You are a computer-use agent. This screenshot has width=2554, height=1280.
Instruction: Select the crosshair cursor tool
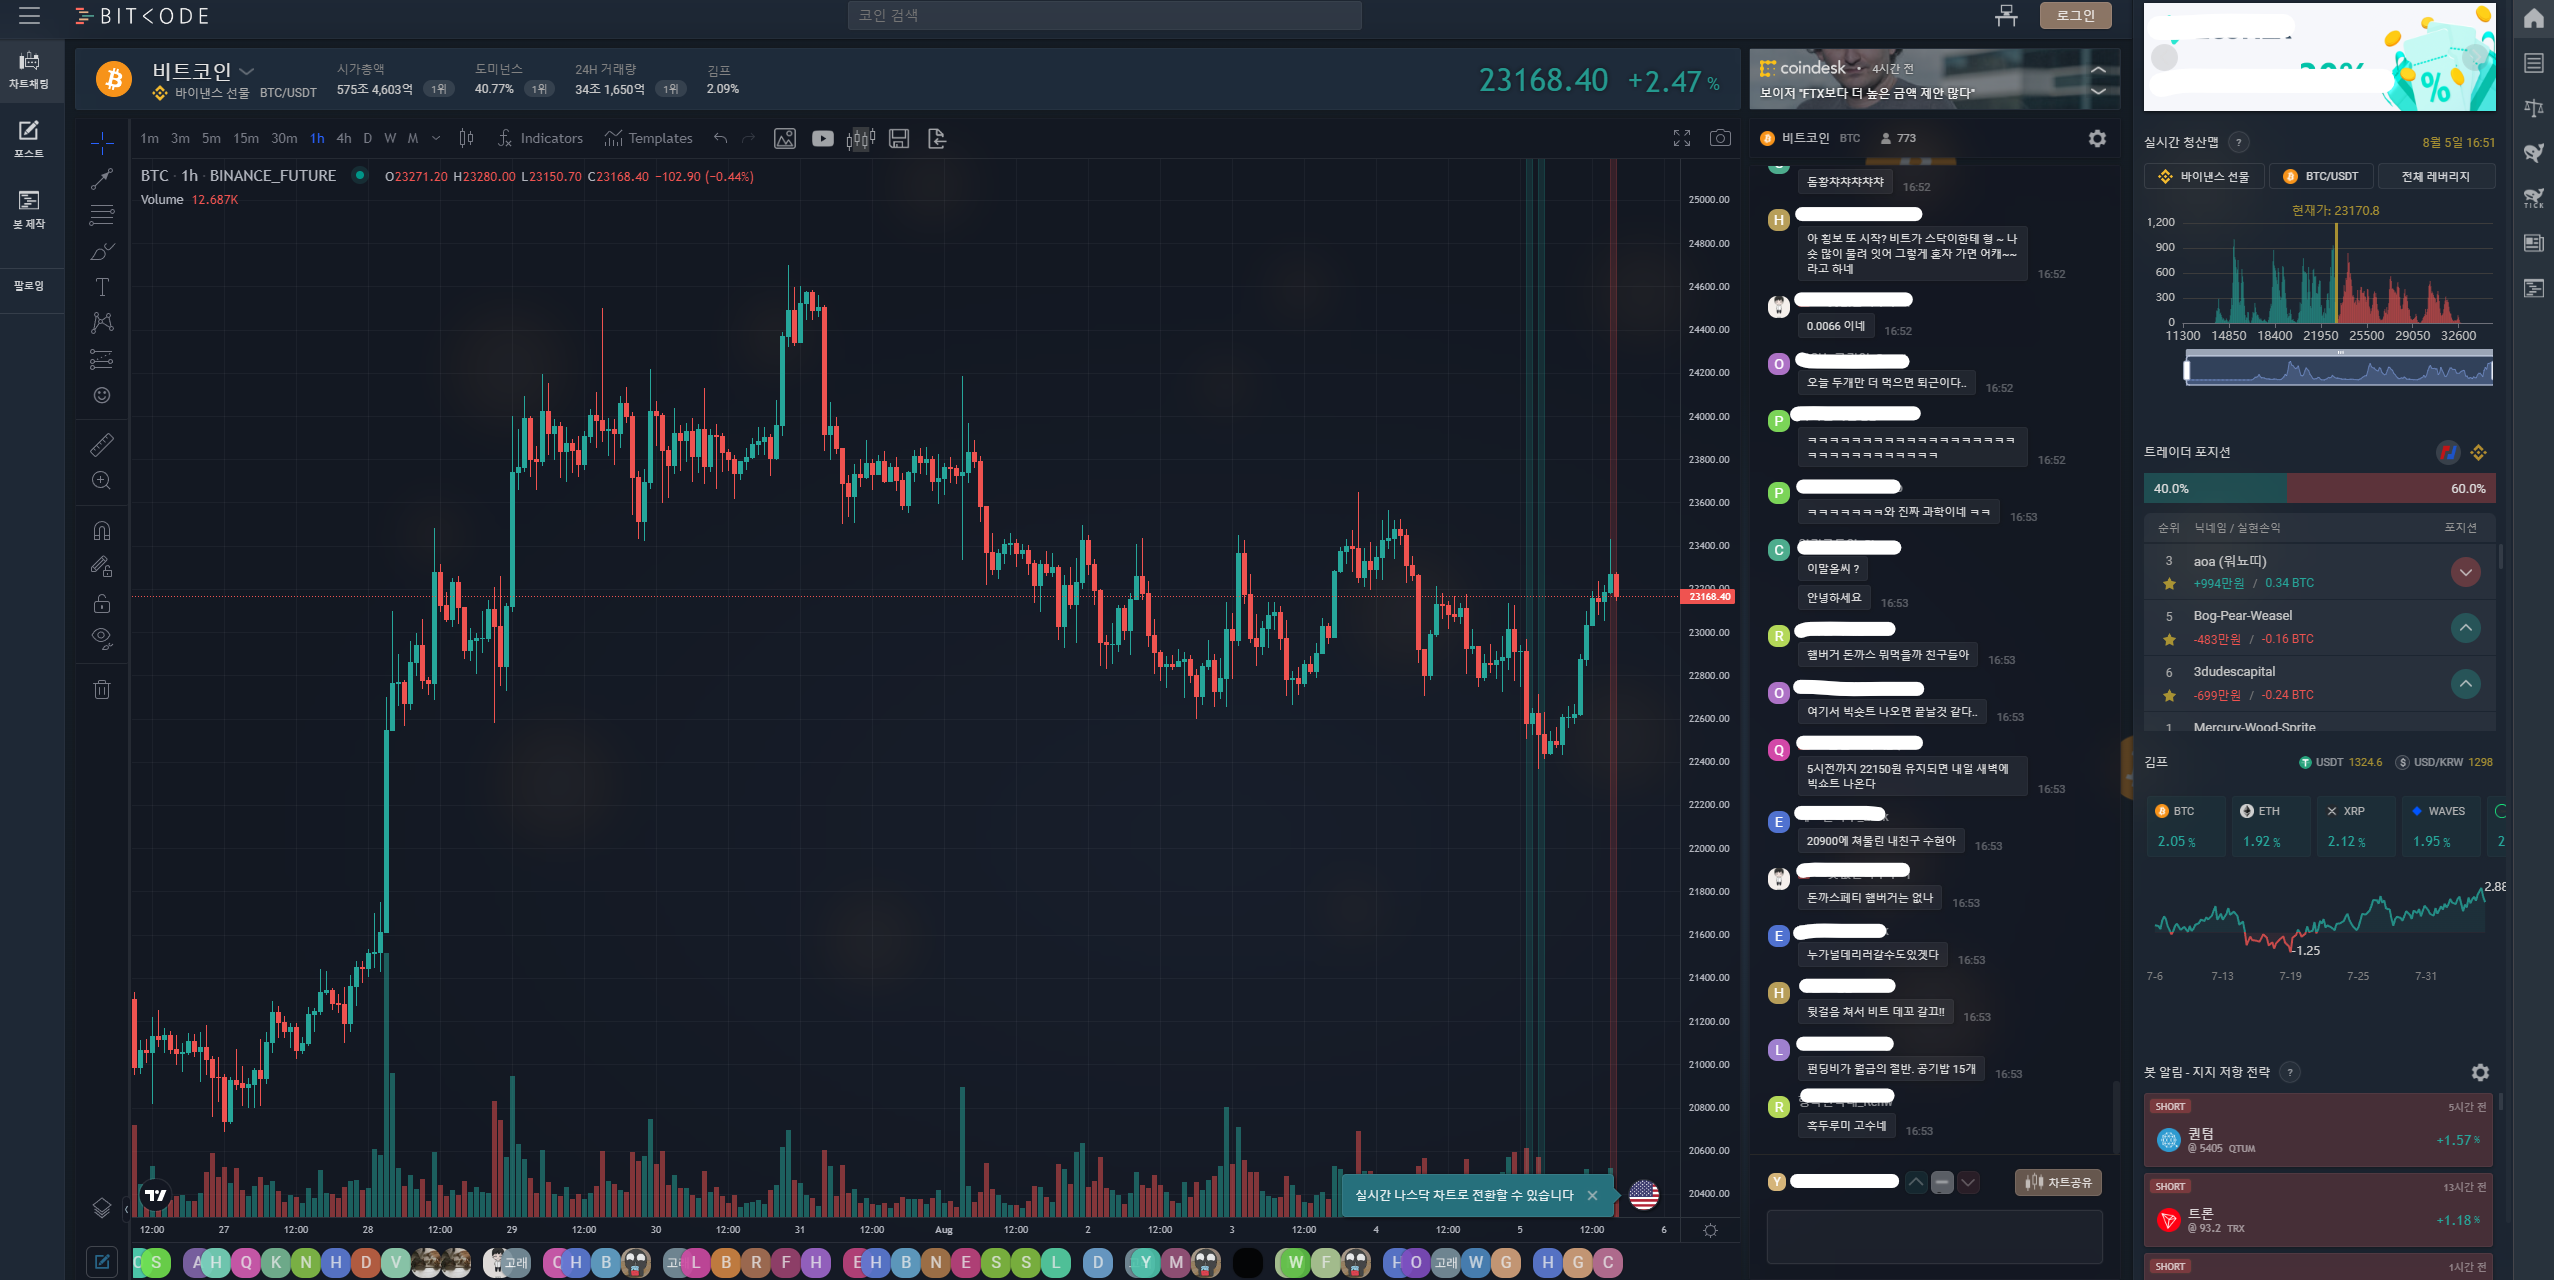(102, 144)
